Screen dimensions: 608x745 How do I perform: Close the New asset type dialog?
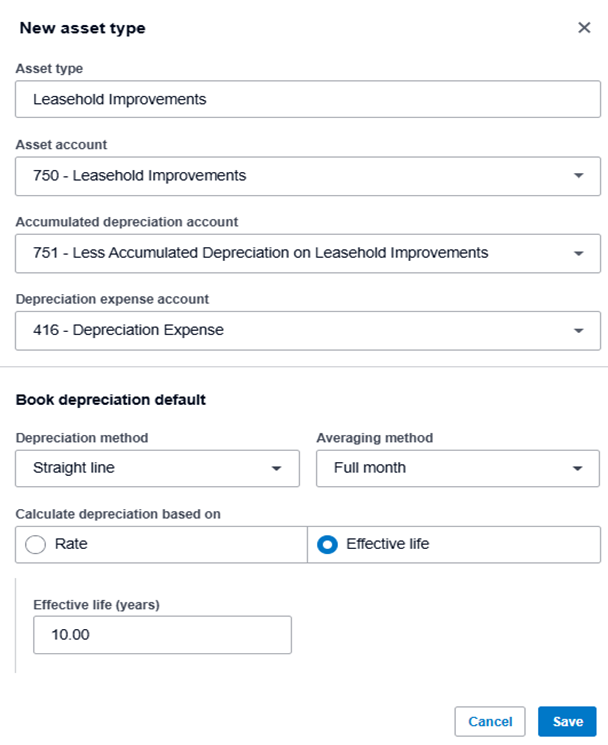[x=584, y=28]
